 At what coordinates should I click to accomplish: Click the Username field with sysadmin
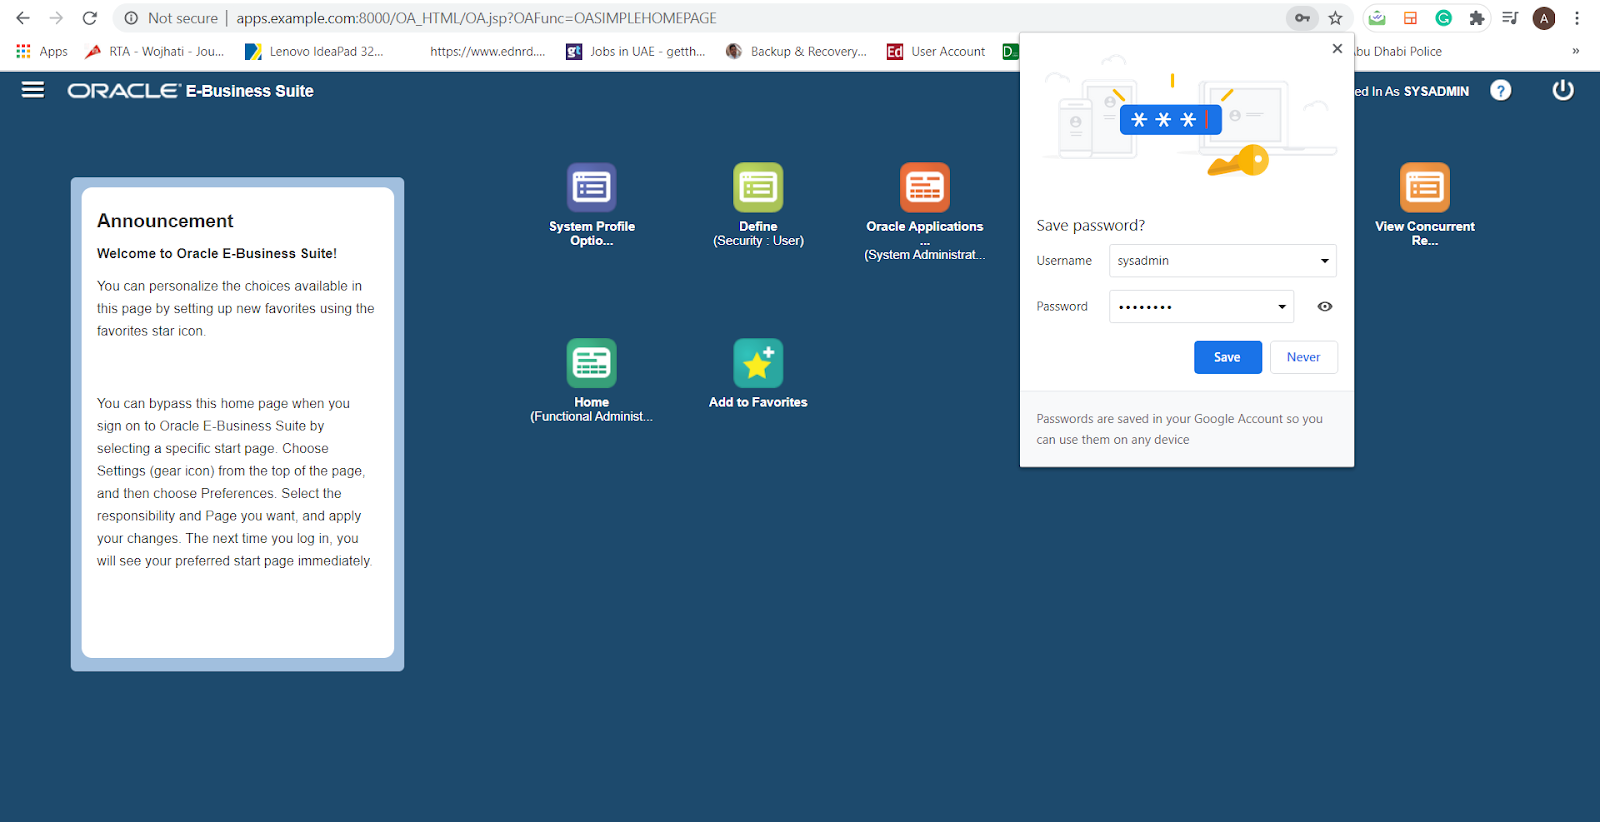click(x=1222, y=261)
